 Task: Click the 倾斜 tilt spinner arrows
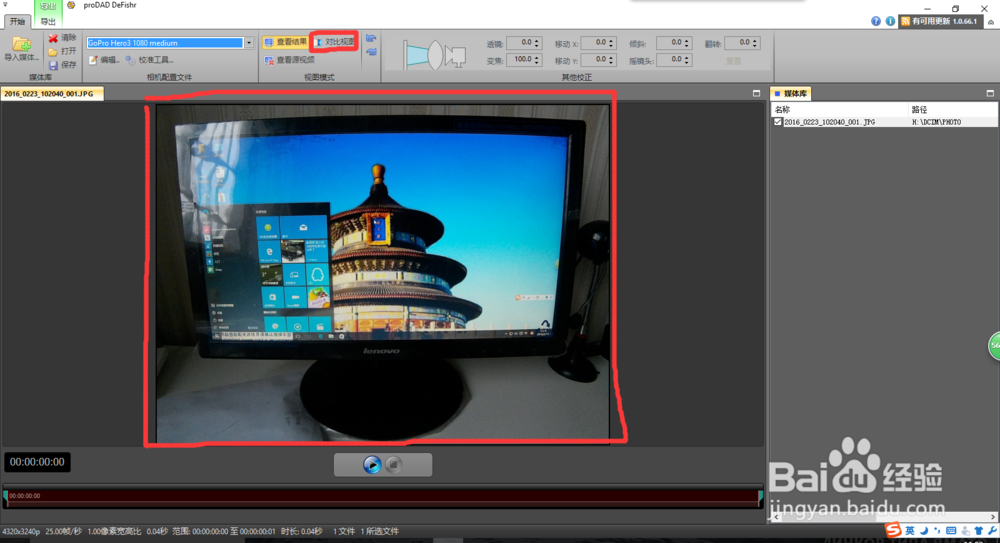pos(687,43)
